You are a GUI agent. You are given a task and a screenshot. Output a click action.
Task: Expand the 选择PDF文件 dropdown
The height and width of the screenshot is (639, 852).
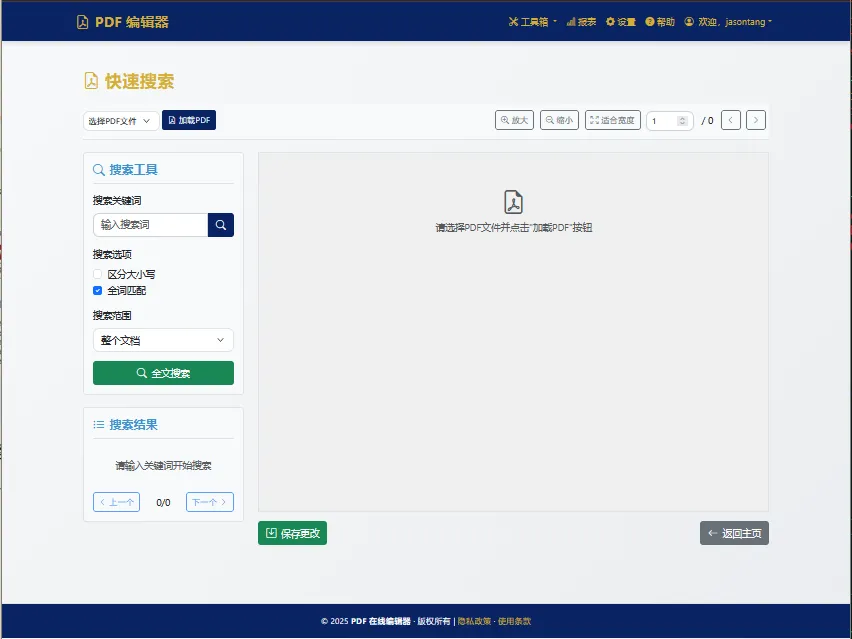coord(121,121)
